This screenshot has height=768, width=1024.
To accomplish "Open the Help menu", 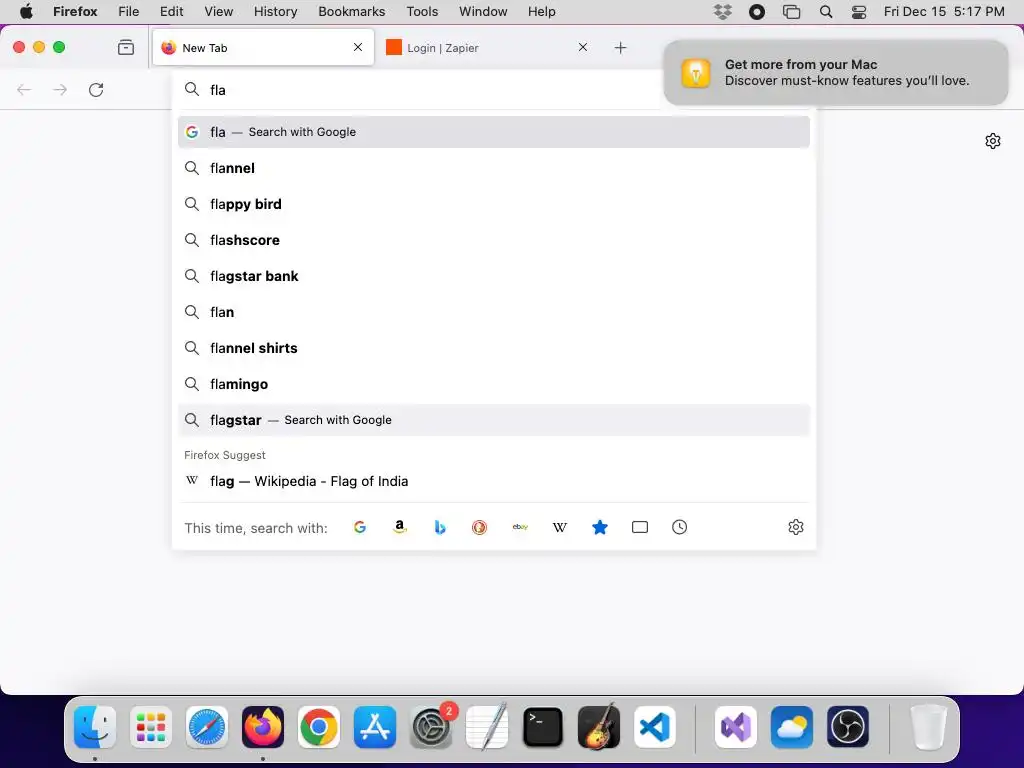I will (542, 12).
